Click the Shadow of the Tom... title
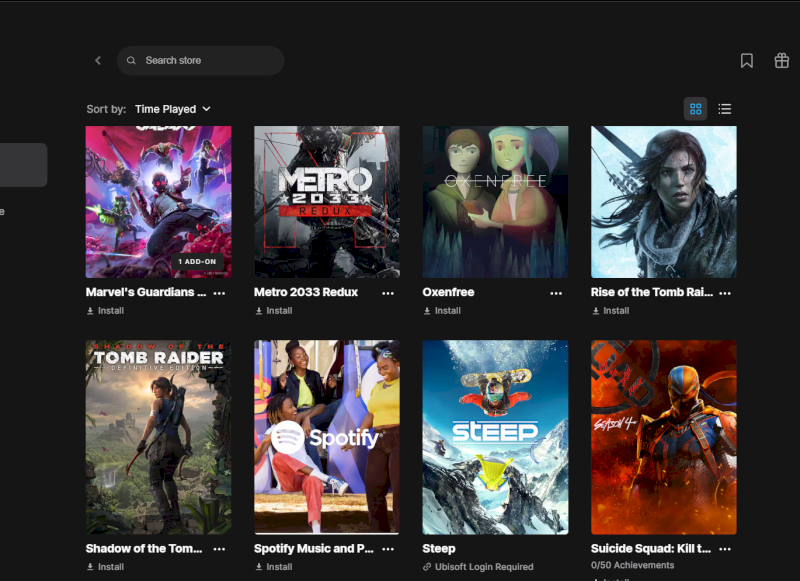The width and height of the screenshot is (800, 581). 144,548
